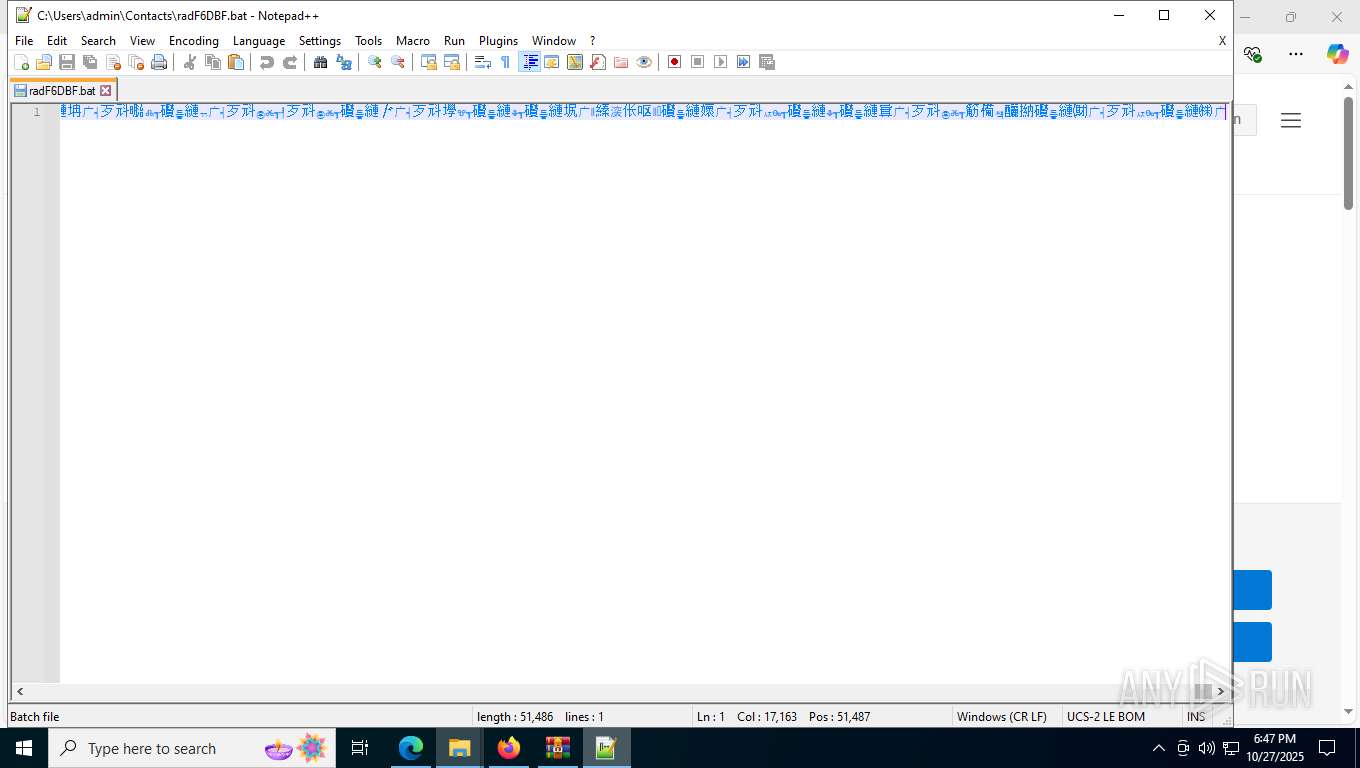Viewport: 1360px width, 768px height.
Task: Save the current recorded macro icon
Action: 767,62
